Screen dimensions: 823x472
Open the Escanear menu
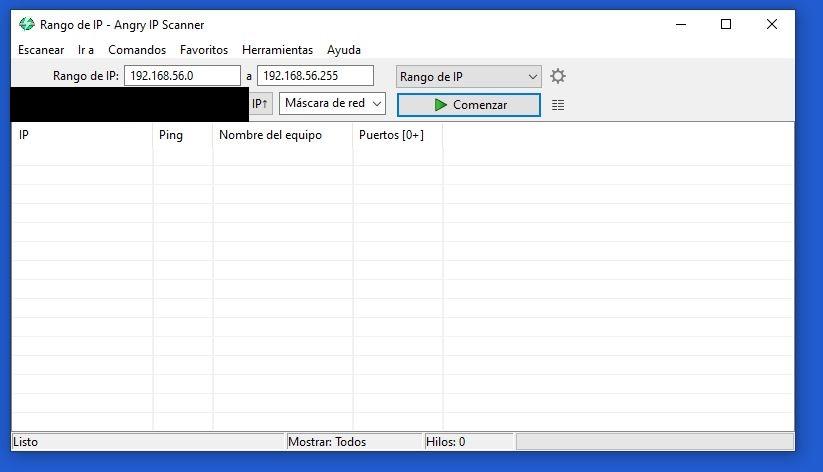41,50
